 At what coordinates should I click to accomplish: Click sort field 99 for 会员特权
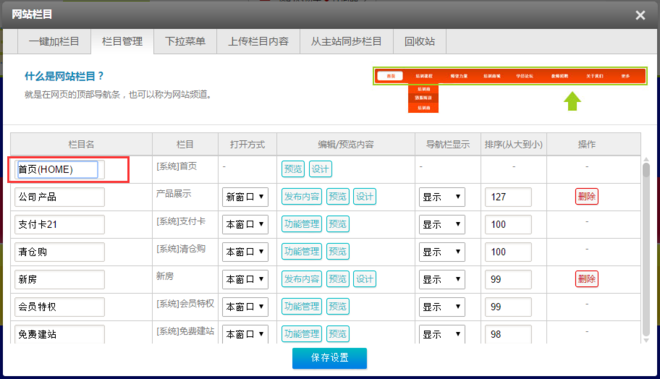[508, 307]
